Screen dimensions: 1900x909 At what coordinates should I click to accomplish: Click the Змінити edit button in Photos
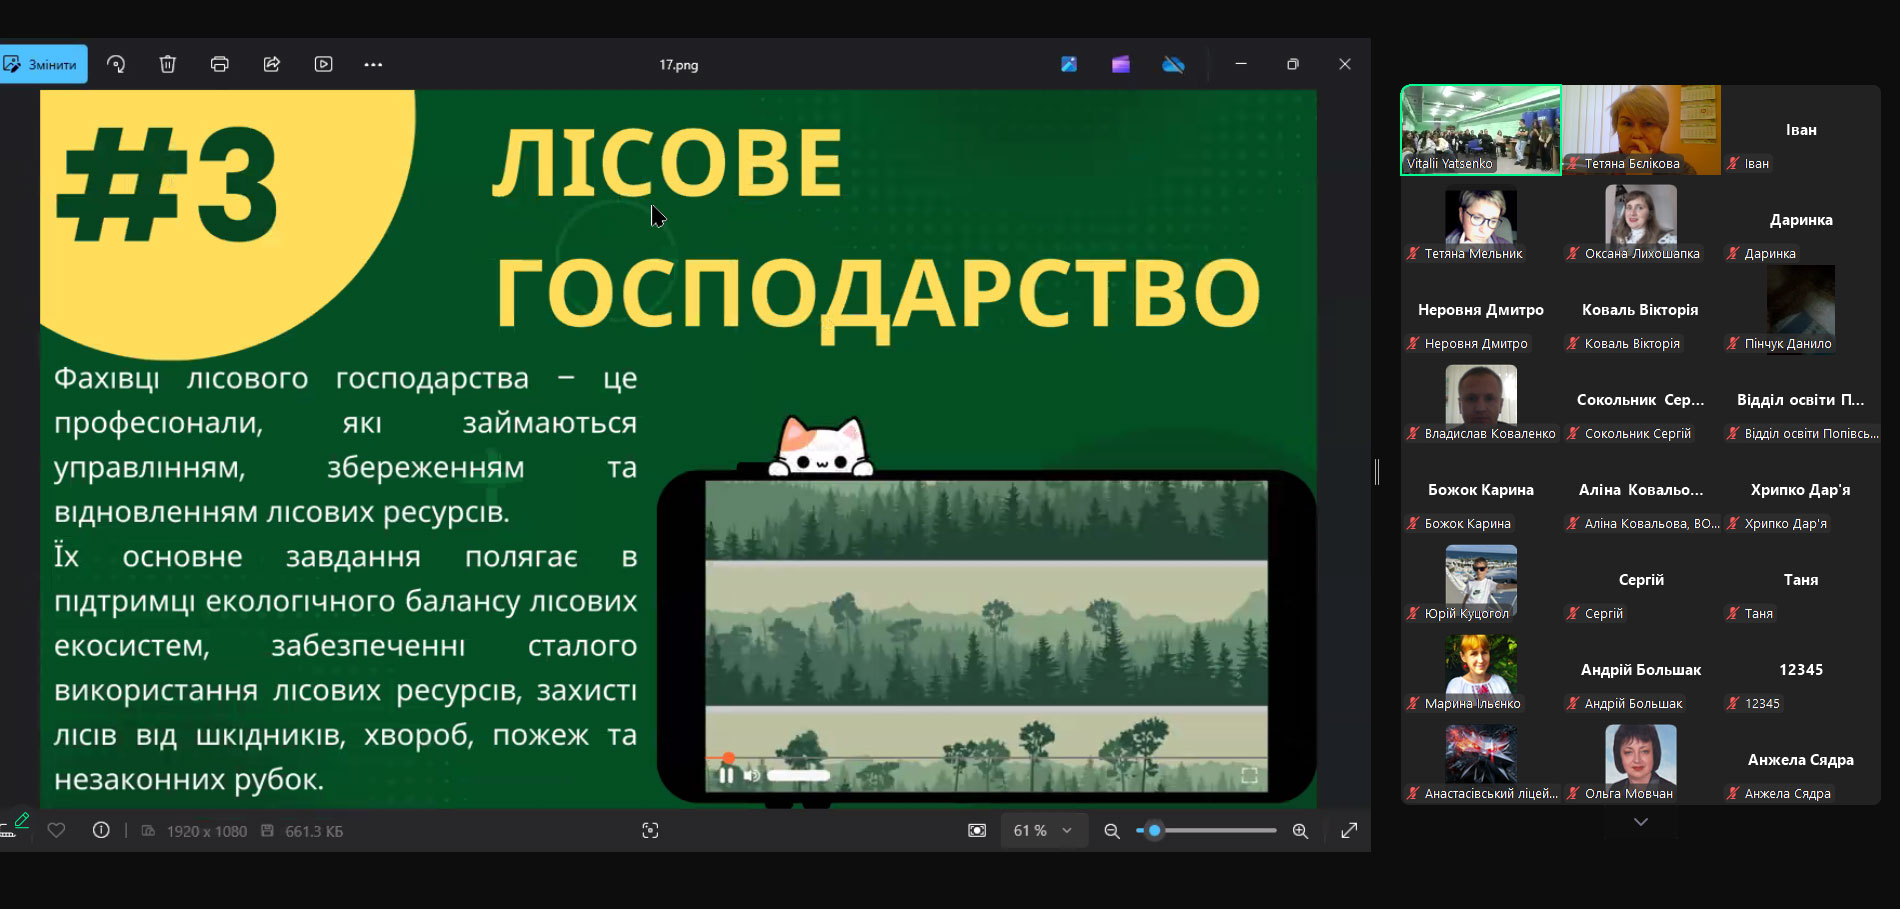point(43,64)
